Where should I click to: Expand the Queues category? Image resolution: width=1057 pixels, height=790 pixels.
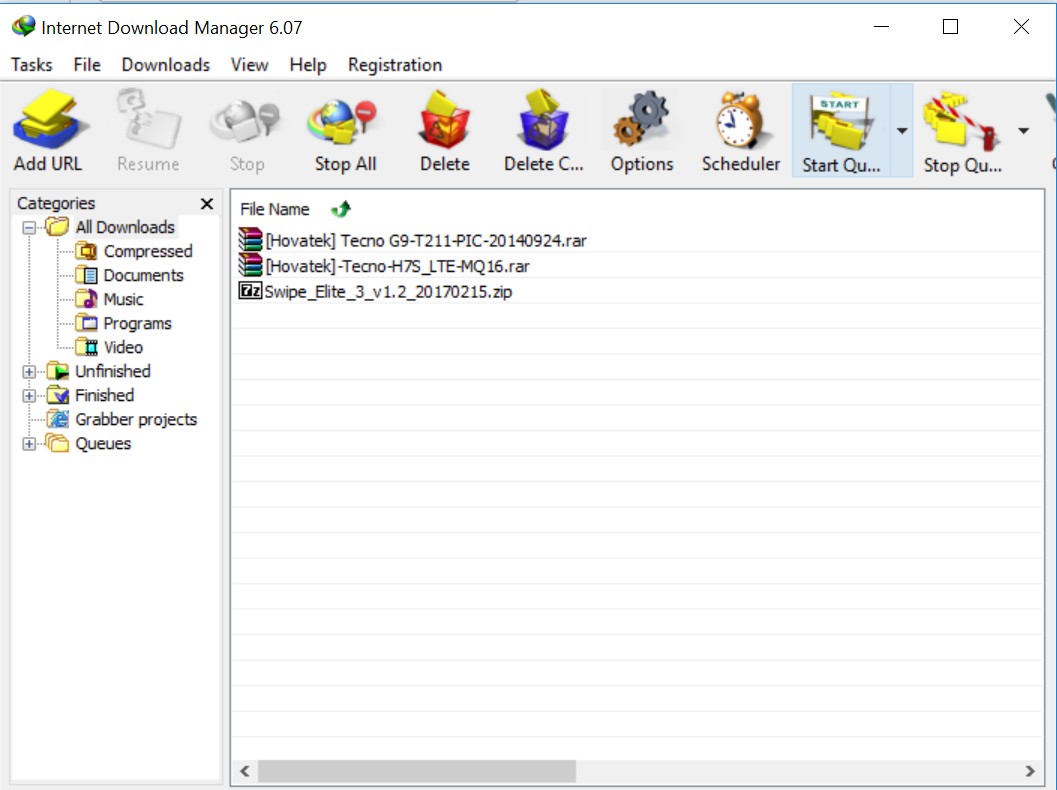click(28, 443)
